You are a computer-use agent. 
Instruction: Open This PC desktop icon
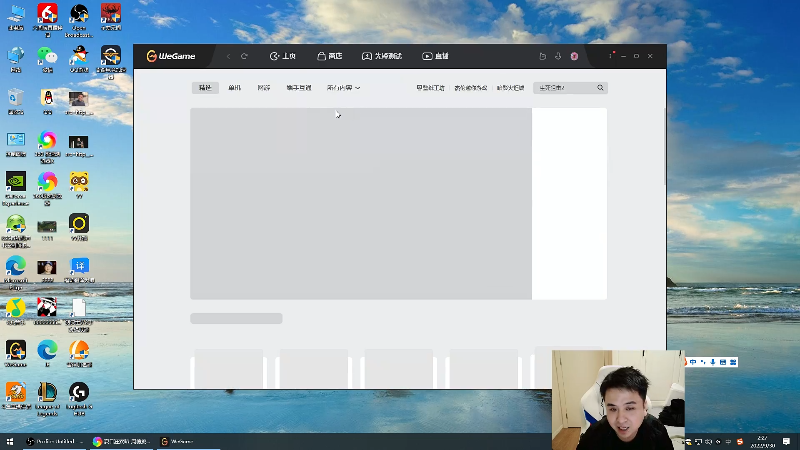pyautogui.click(x=16, y=18)
